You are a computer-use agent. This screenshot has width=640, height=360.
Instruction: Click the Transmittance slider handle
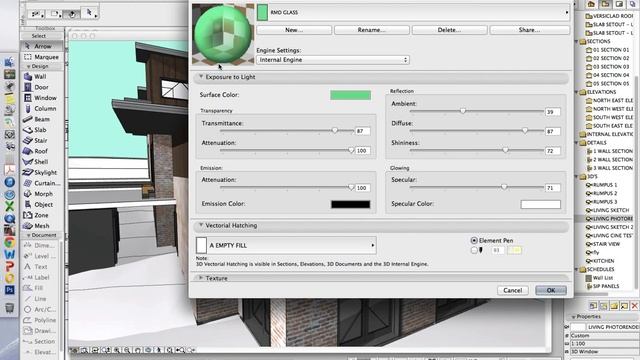(335, 131)
